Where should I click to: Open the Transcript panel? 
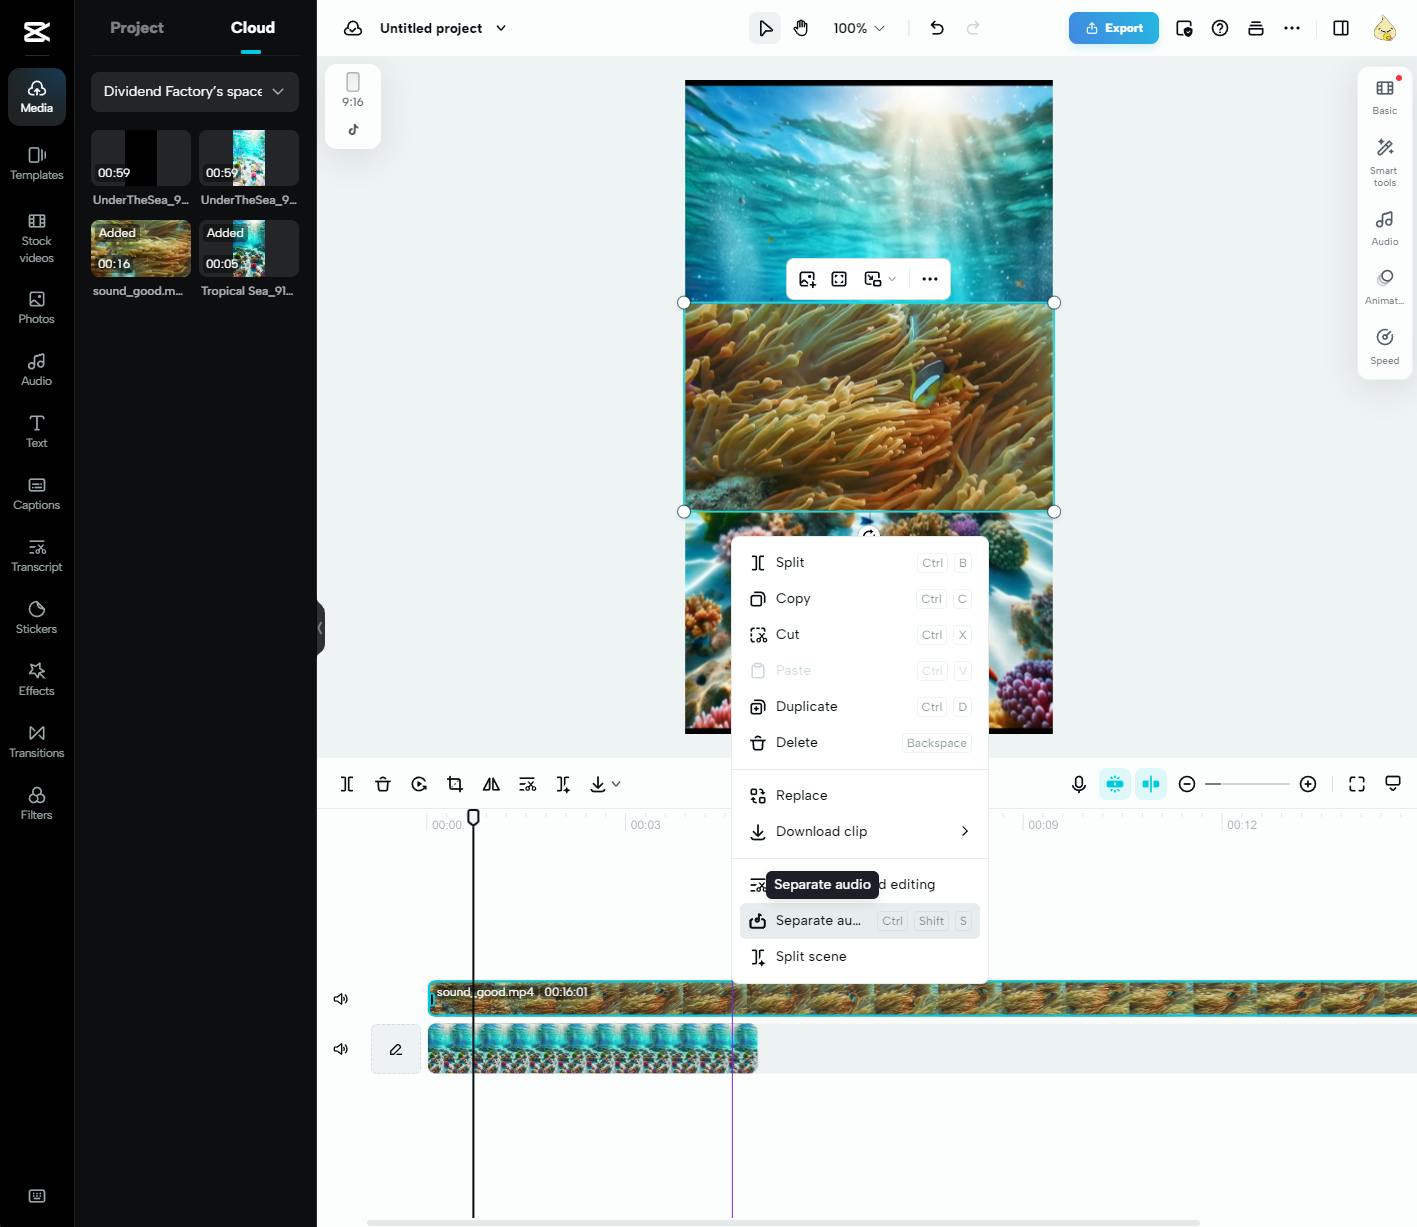click(37, 556)
